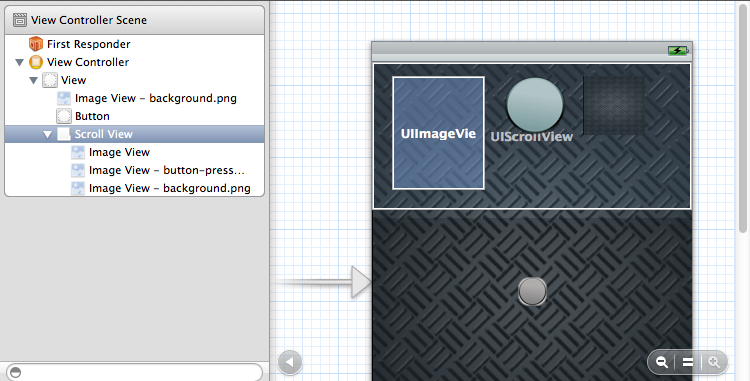Select the First Responder cube icon
The width and height of the screenshot is (750, 381).
click(x=36, y=44)
